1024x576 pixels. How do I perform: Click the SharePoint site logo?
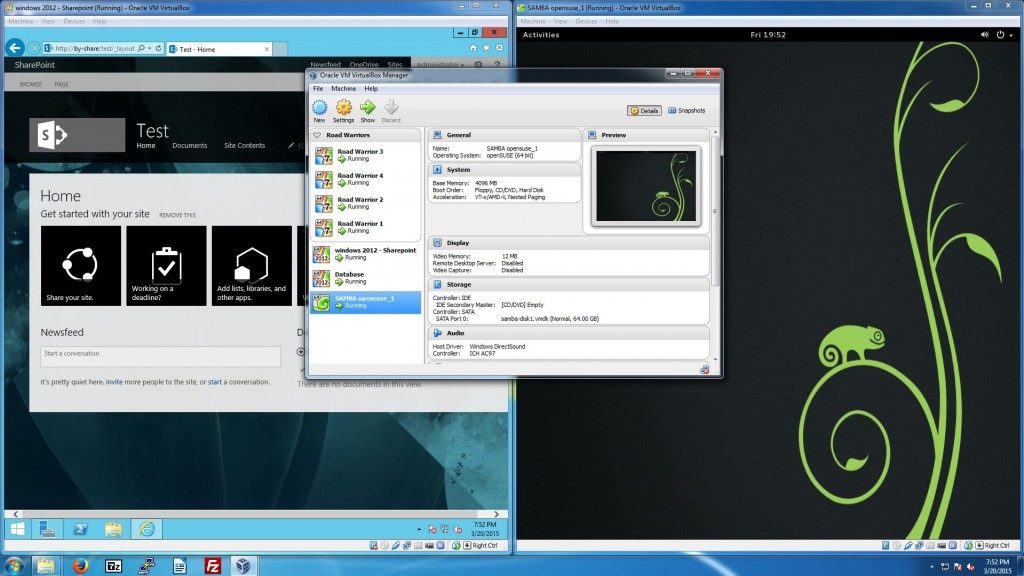click(x=77, y=135)
